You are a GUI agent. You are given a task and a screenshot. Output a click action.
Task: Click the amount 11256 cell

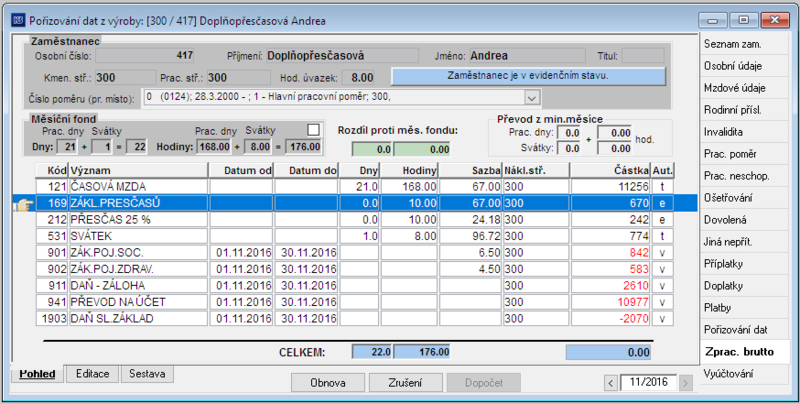(x=610, y=187)
